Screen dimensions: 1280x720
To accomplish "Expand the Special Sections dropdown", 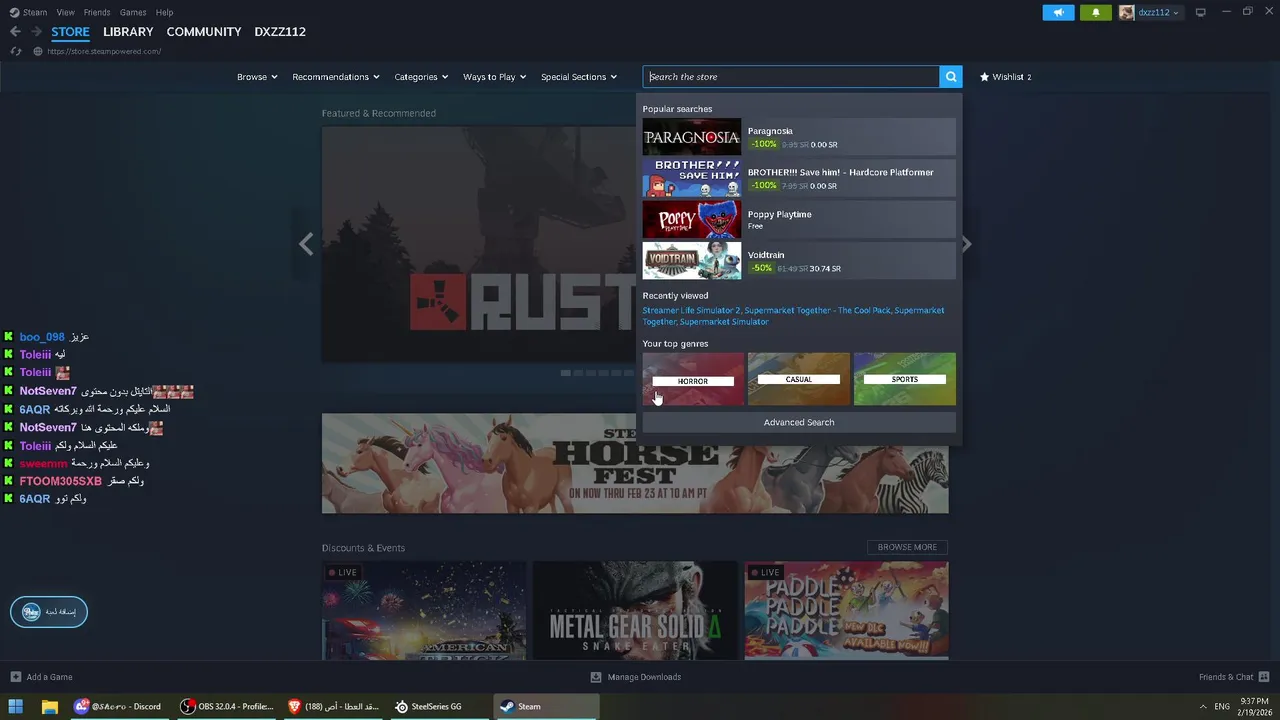I will pos(579,77).
